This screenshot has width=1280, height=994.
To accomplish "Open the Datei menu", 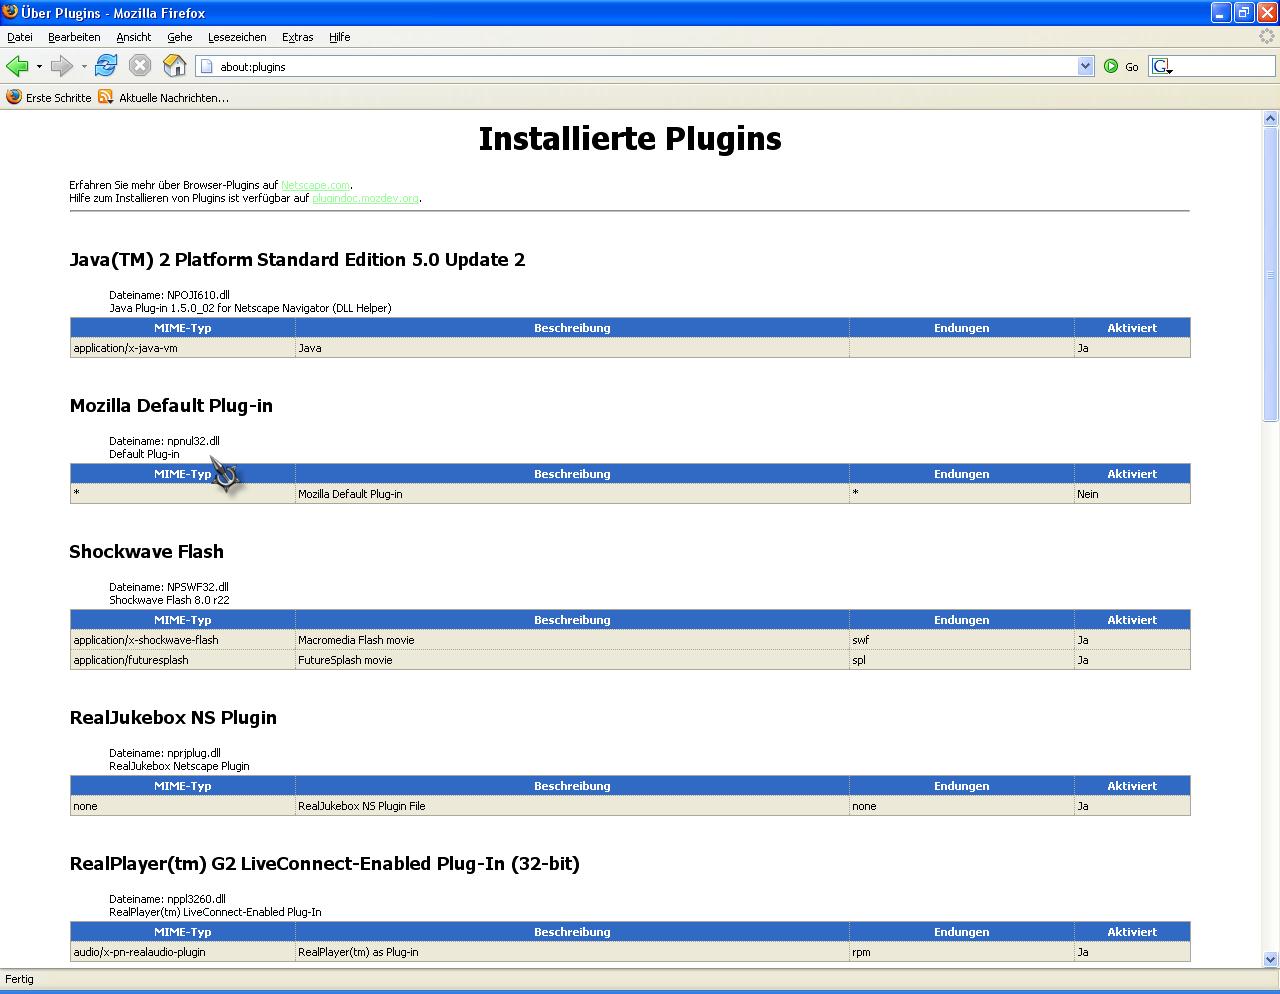I will (x=20, y=37).
